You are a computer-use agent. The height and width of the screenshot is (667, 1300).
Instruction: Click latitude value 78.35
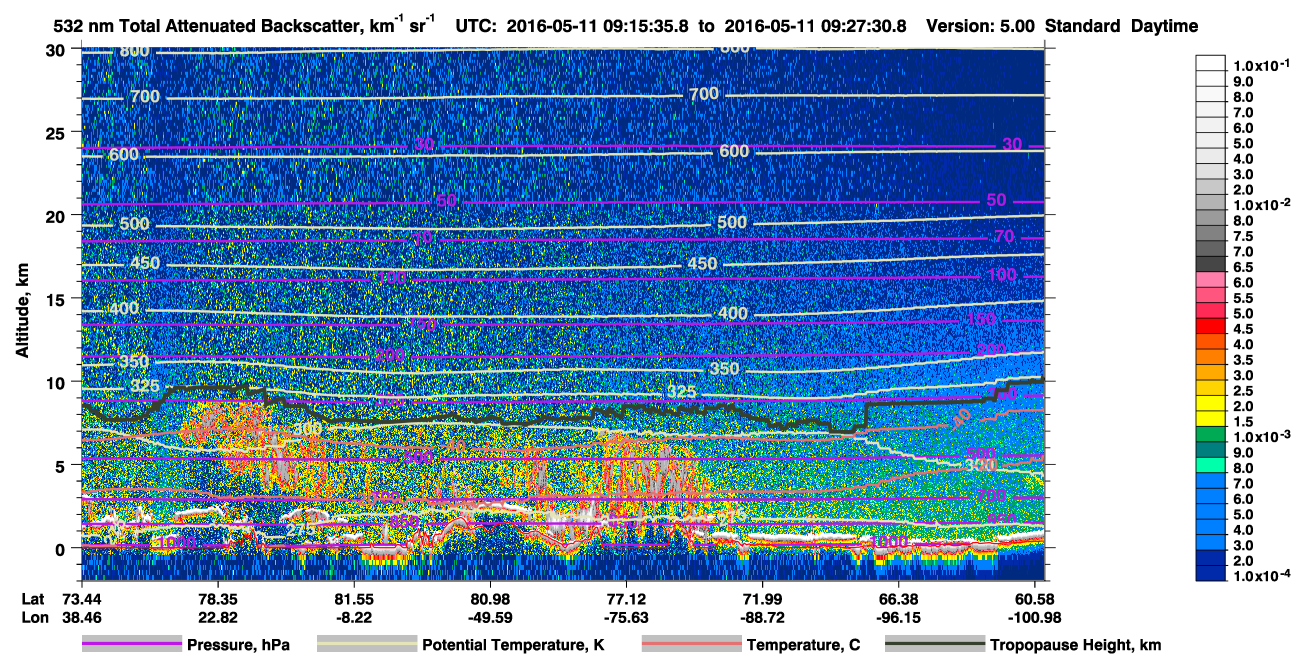[x=217, y=598]
